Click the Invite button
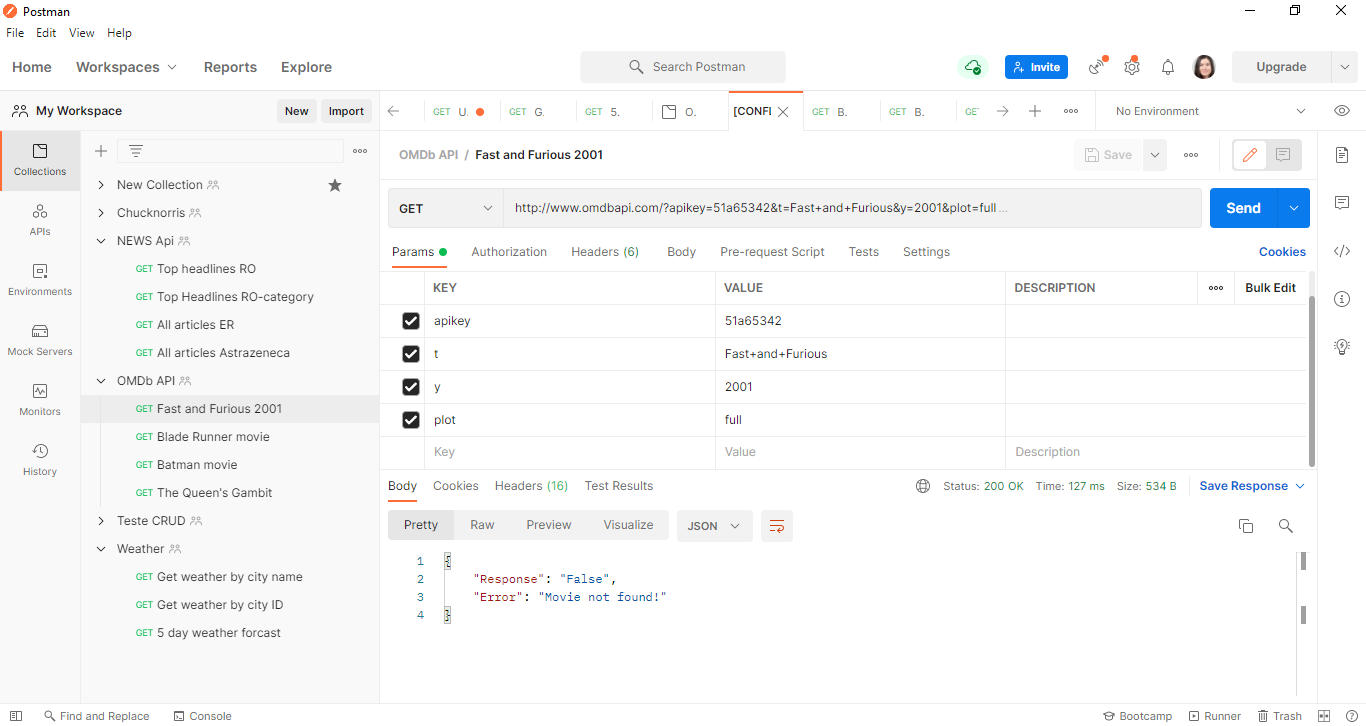Image resolution: width=1366 pixels, height=726 pixels. (x=1036, y=67)
